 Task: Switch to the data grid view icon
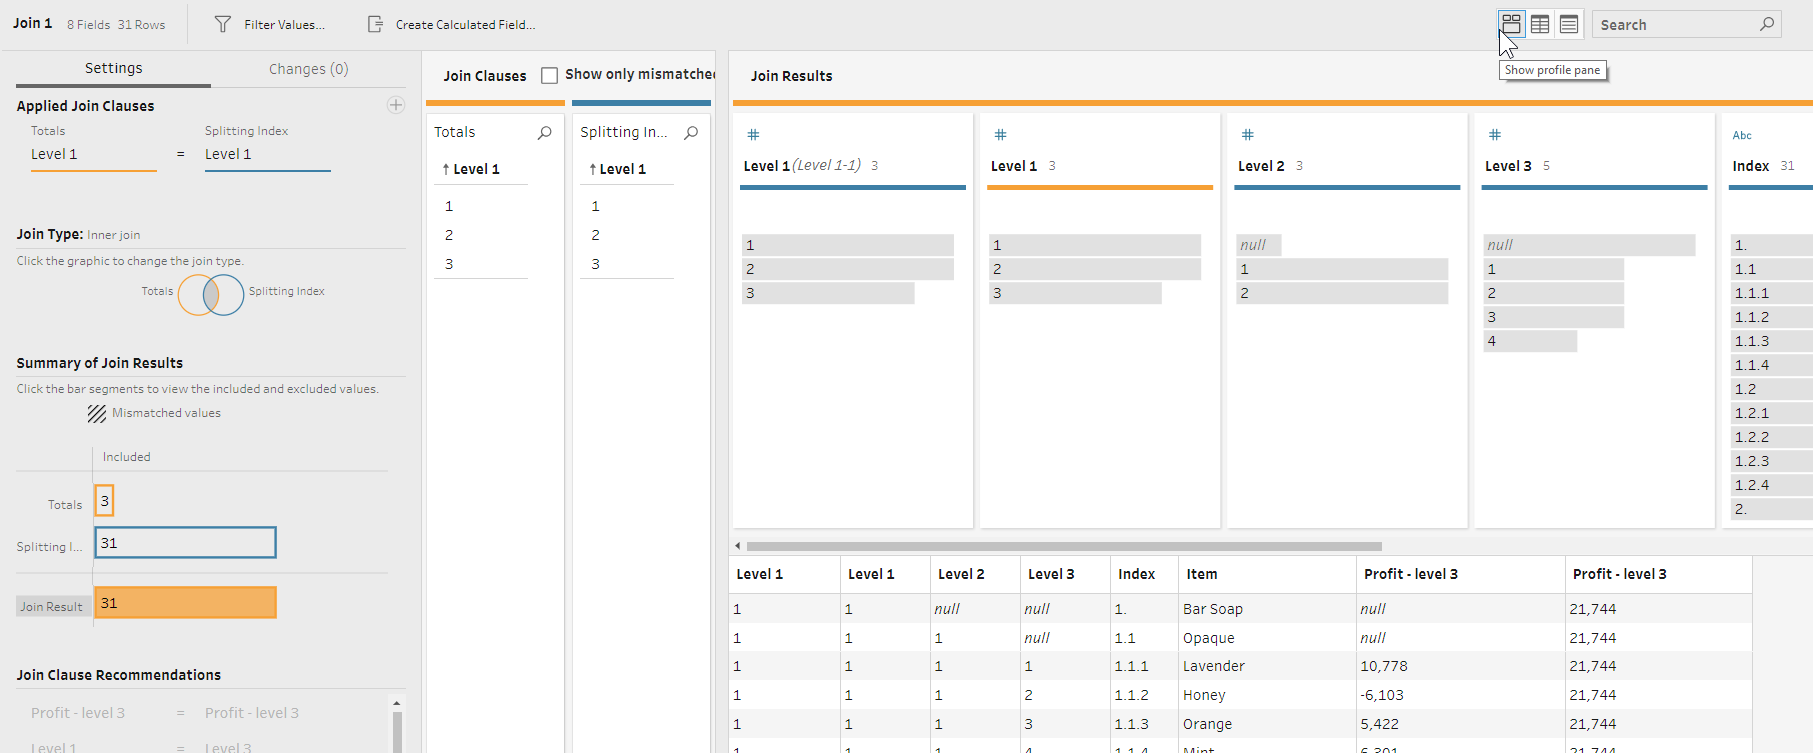click(x=1540, y=24)
